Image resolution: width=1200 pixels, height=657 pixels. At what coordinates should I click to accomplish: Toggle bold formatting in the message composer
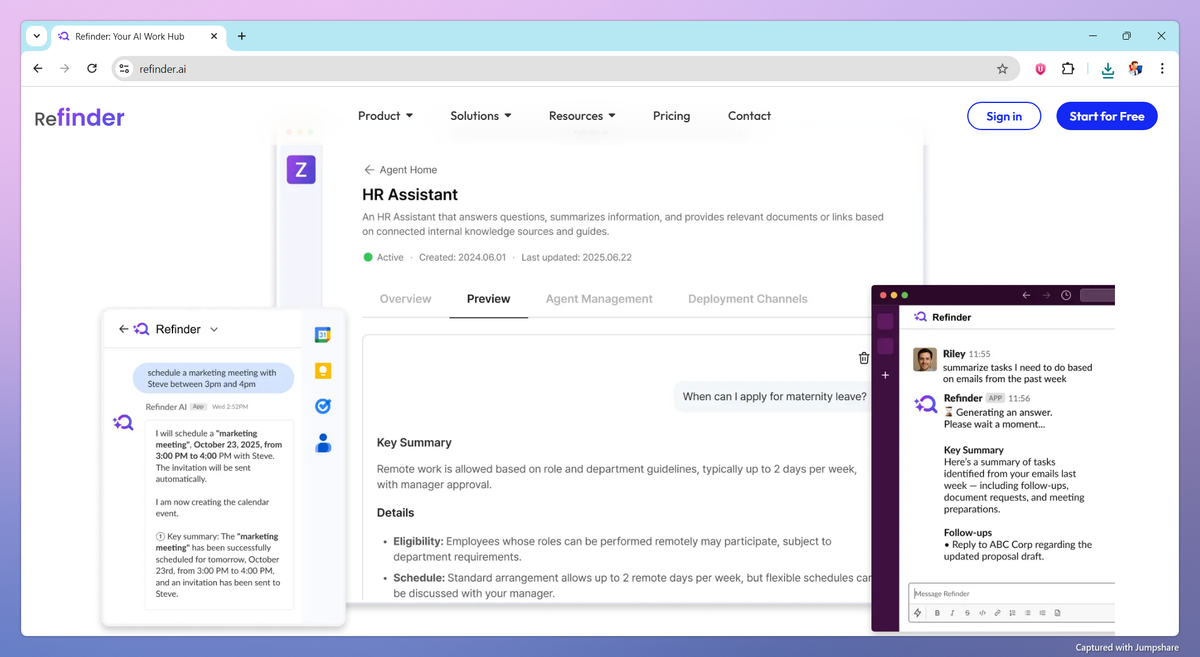[x=937, y=612]
